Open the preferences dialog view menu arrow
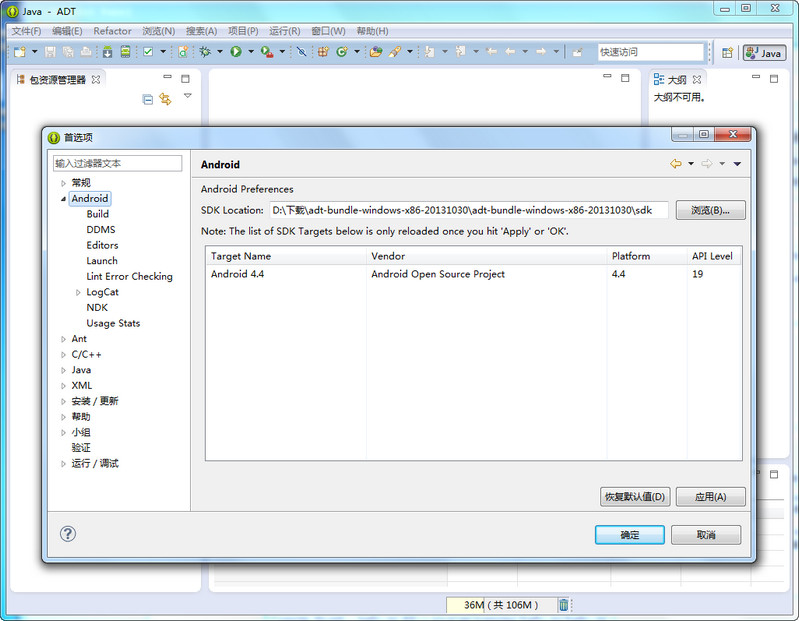 click(x=737, y=164)
